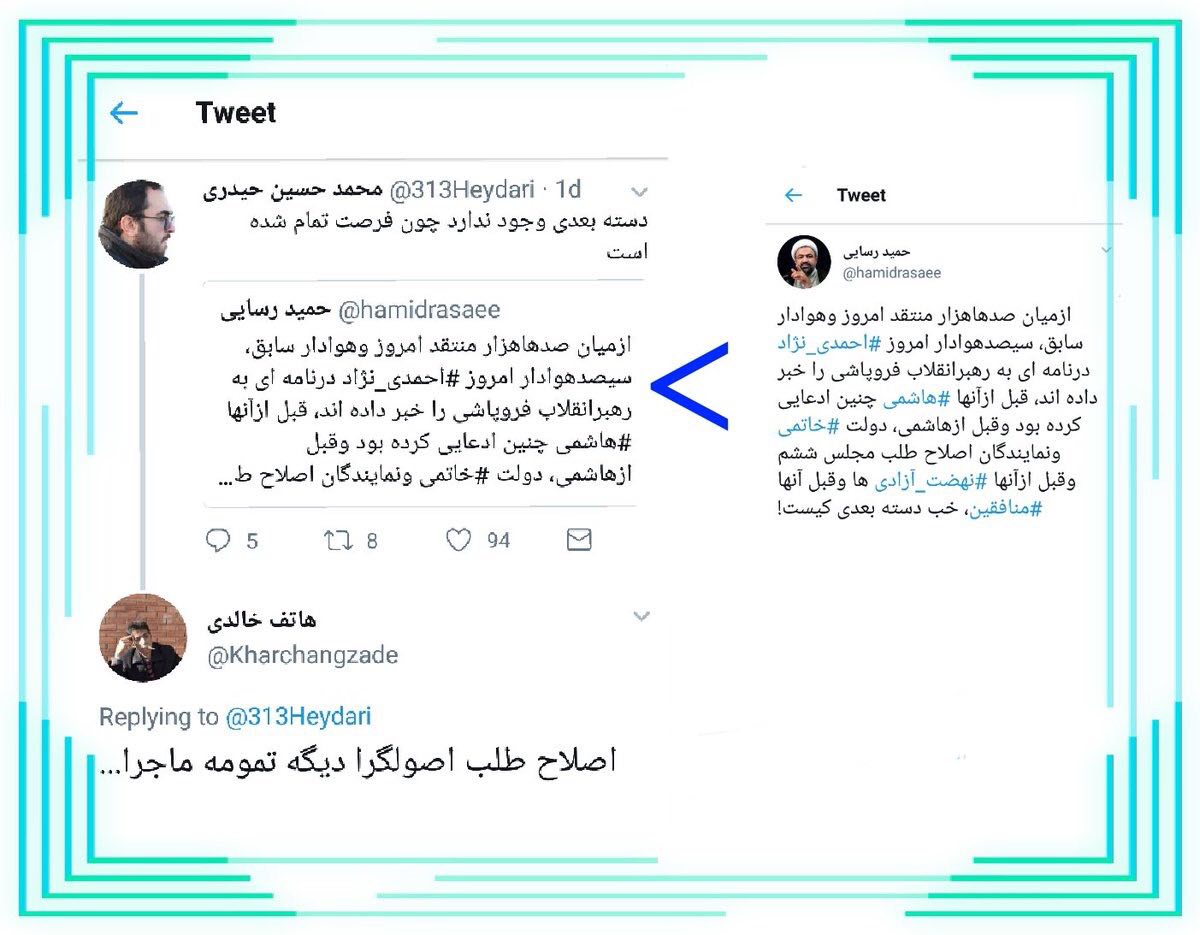View حمید رسایی avatar in right panel
The height and width of the screenshot is (935, 1200).
point(803,262)
